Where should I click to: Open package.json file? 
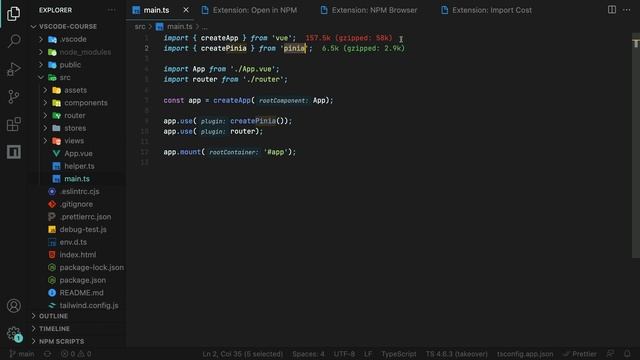[x=82, y=280]
